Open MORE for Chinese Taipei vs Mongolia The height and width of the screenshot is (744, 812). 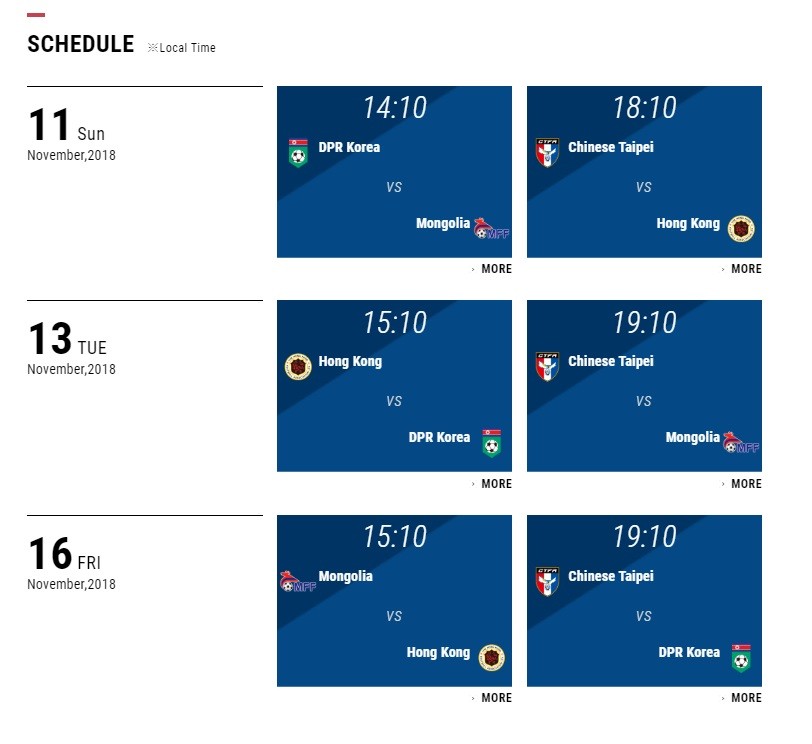[742, 484]
